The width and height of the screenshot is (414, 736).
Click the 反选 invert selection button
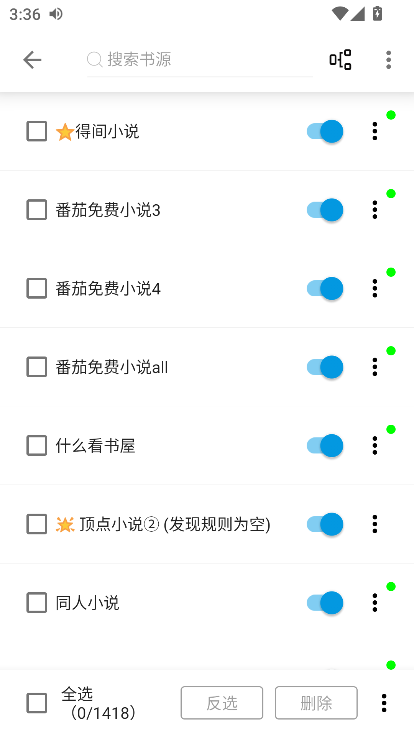pyautogui.click(x=222, y=703)
